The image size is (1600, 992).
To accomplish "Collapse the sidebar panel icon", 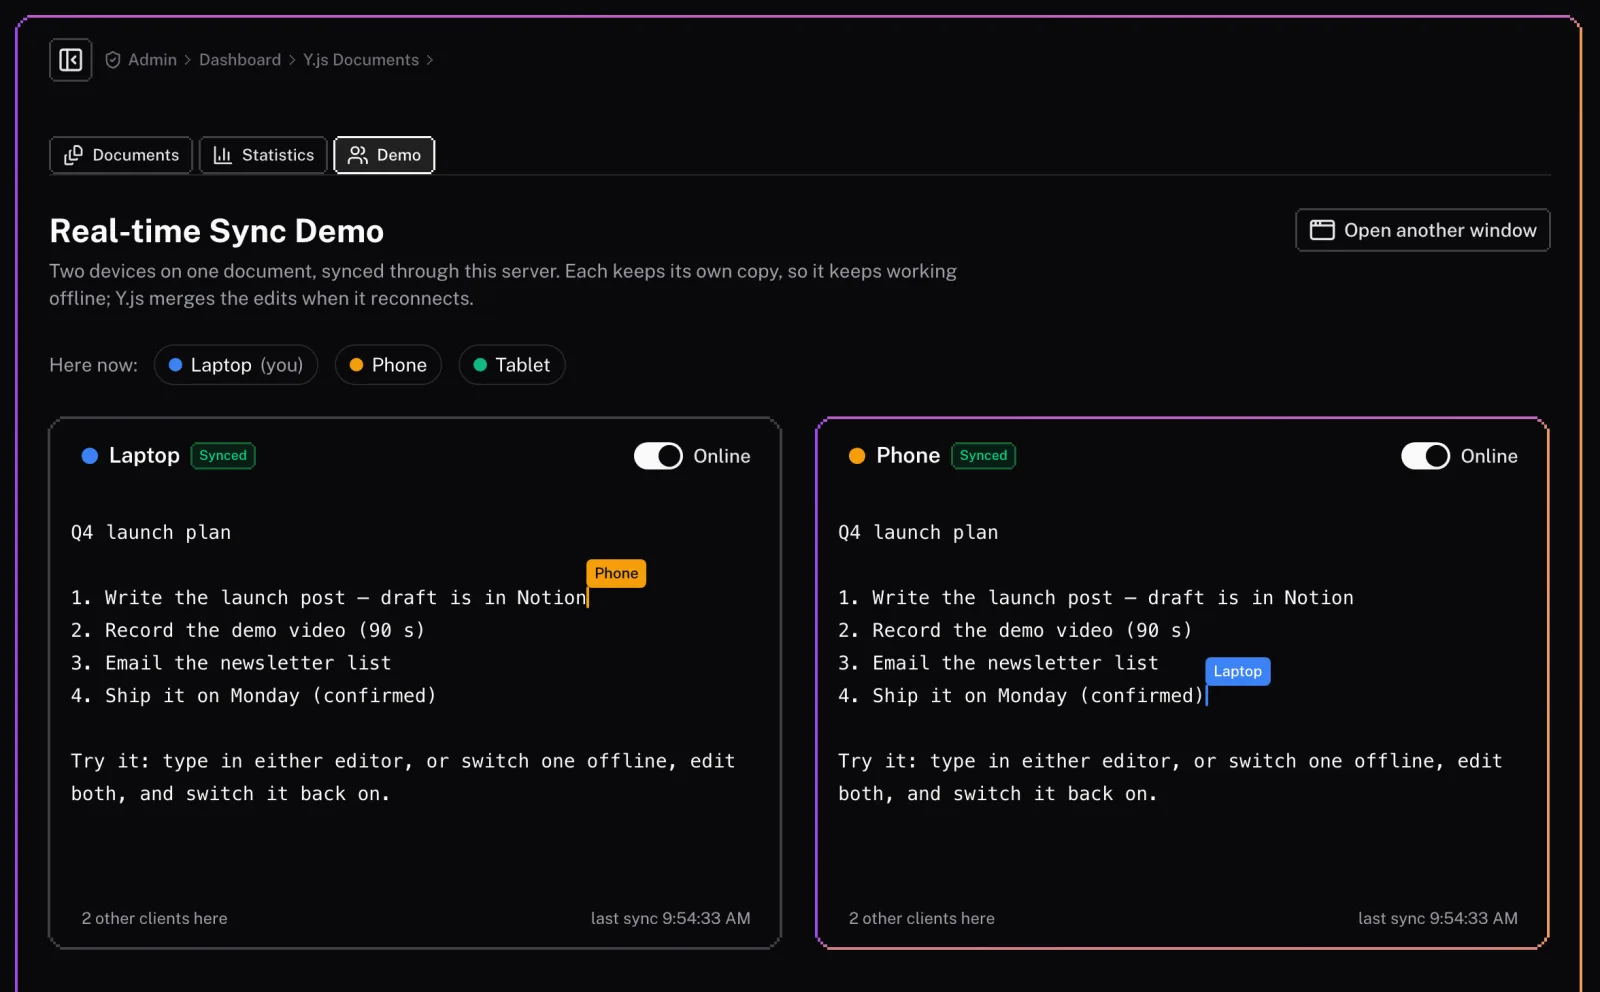I will (x=71, y=60).
